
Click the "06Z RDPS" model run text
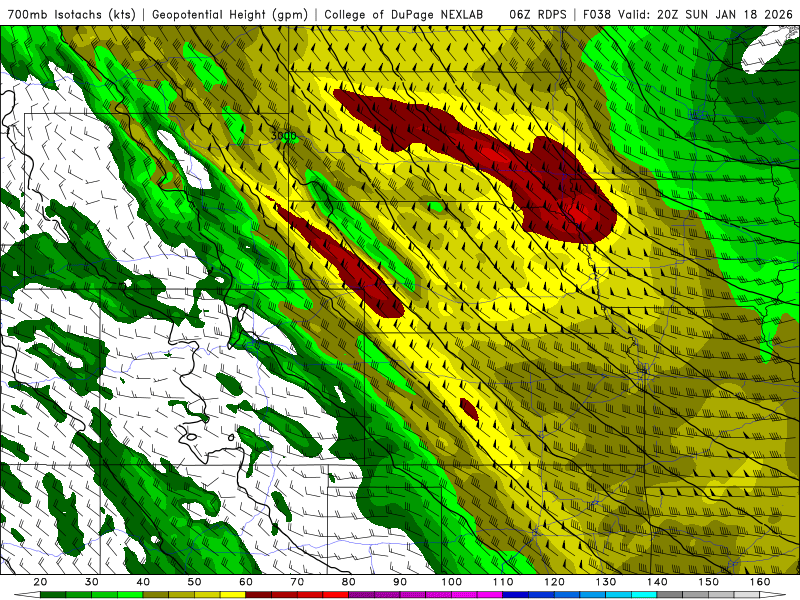(538, 14)
